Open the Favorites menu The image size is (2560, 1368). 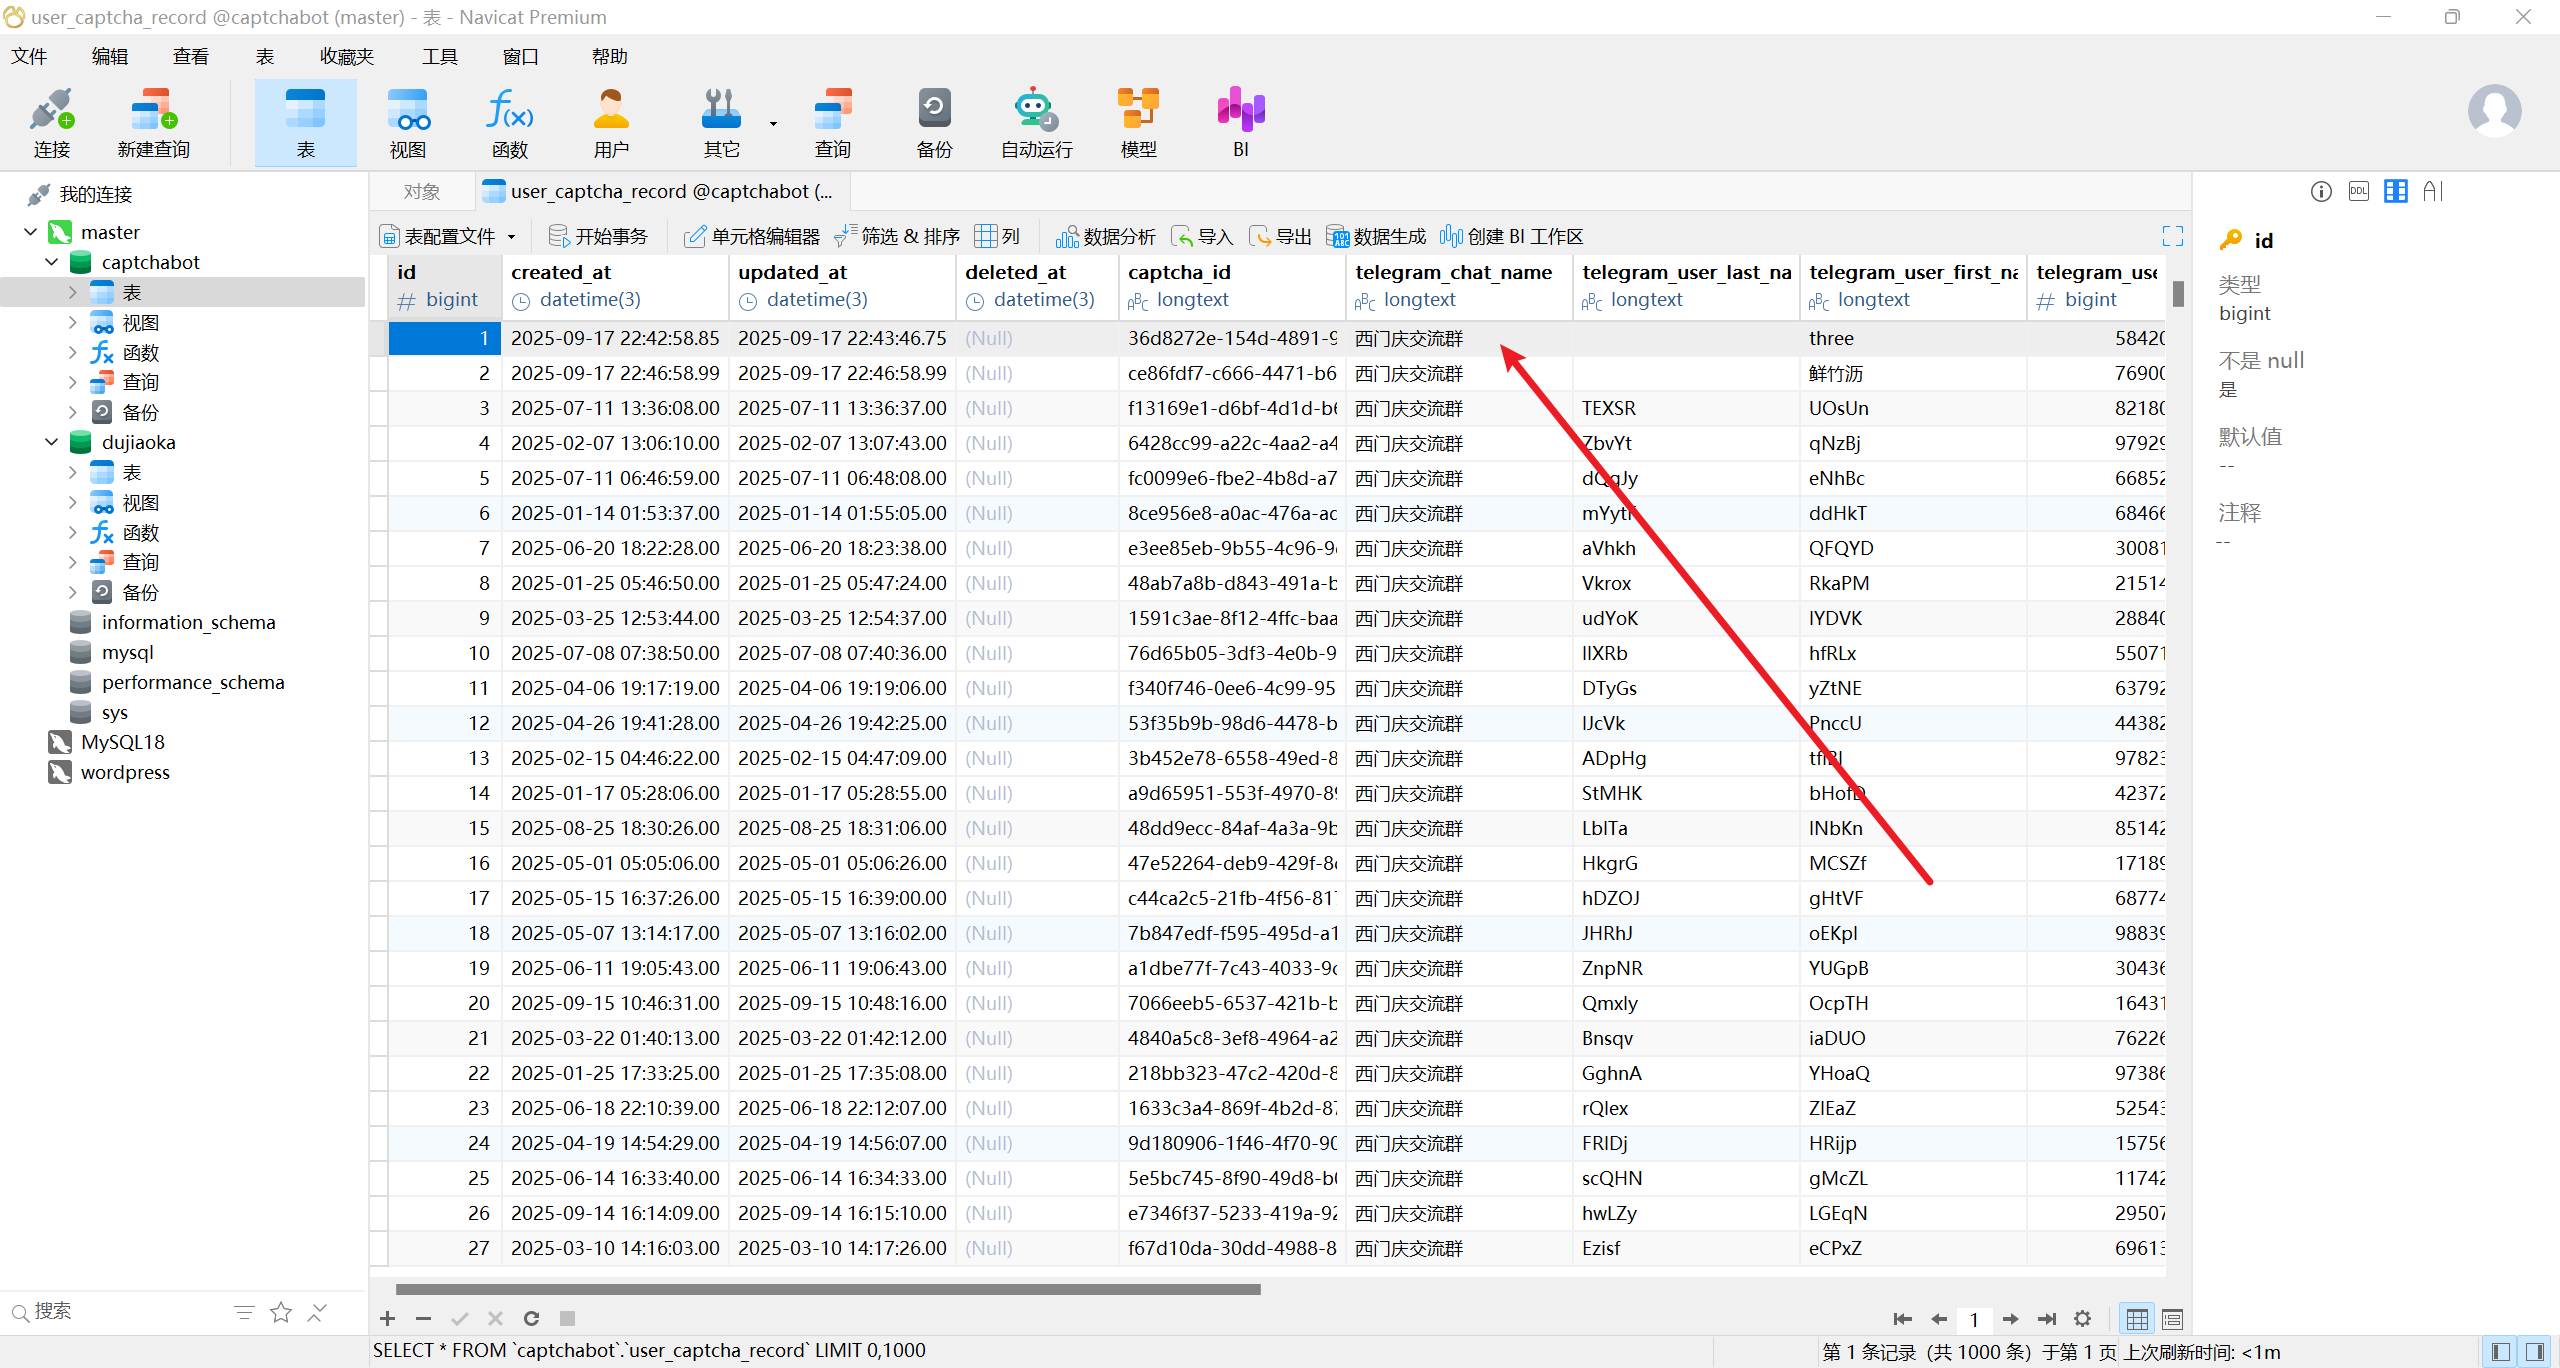coord(346,56)
